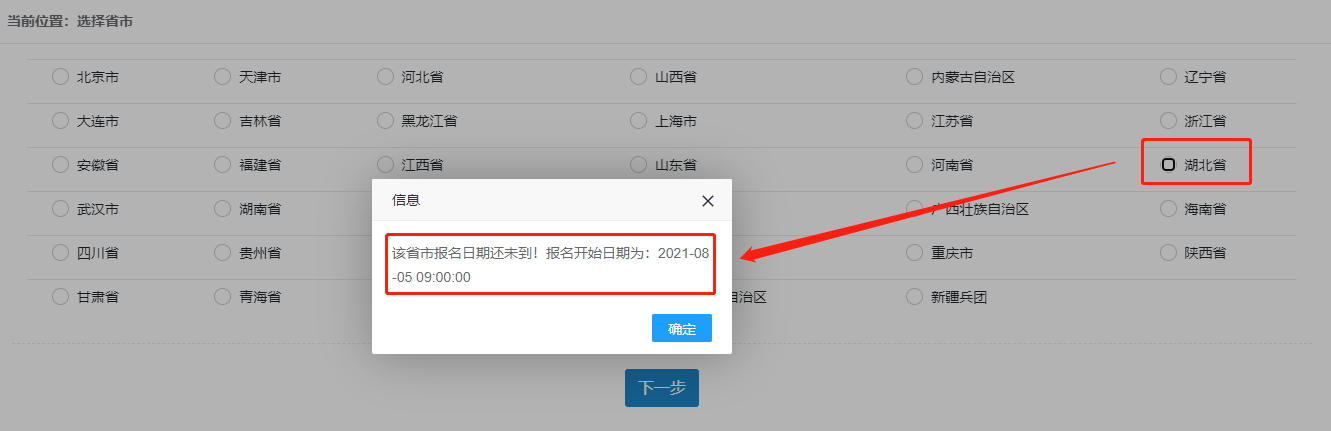The height and width of the screenshot is (431, 1331).
Task: Choose 河北省 radio option
Action: pos(385,76)
